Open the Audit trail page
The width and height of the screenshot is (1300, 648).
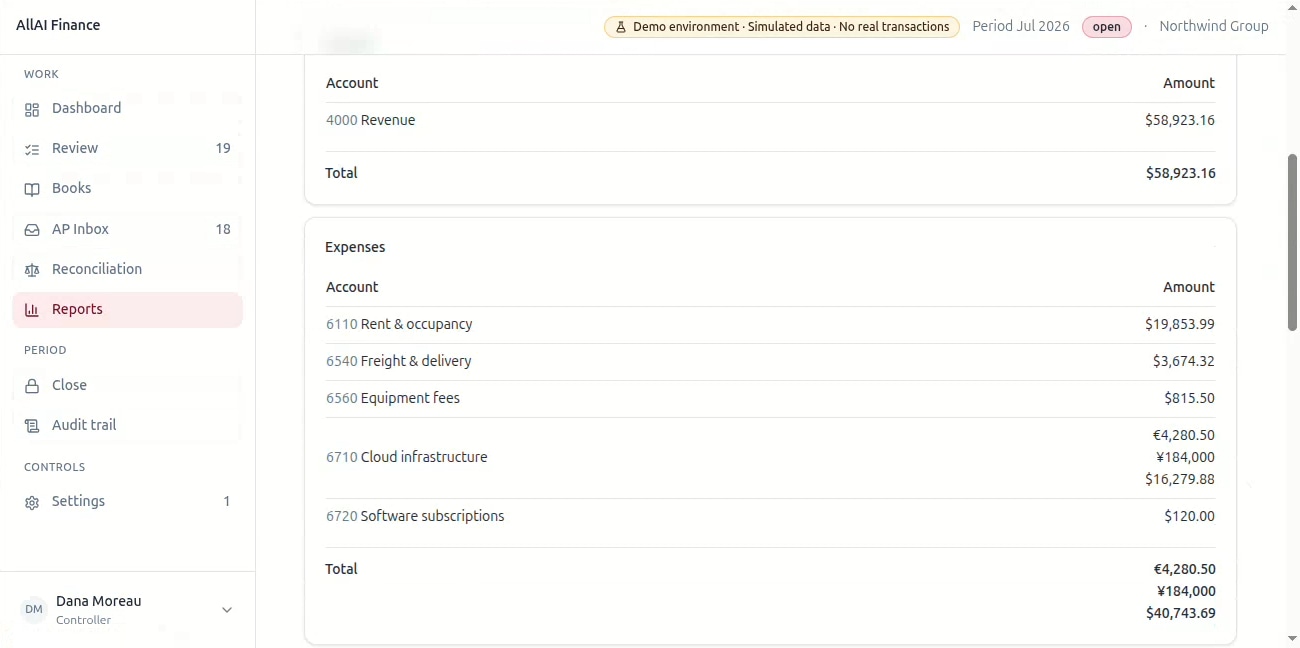[x=127, y=425]
